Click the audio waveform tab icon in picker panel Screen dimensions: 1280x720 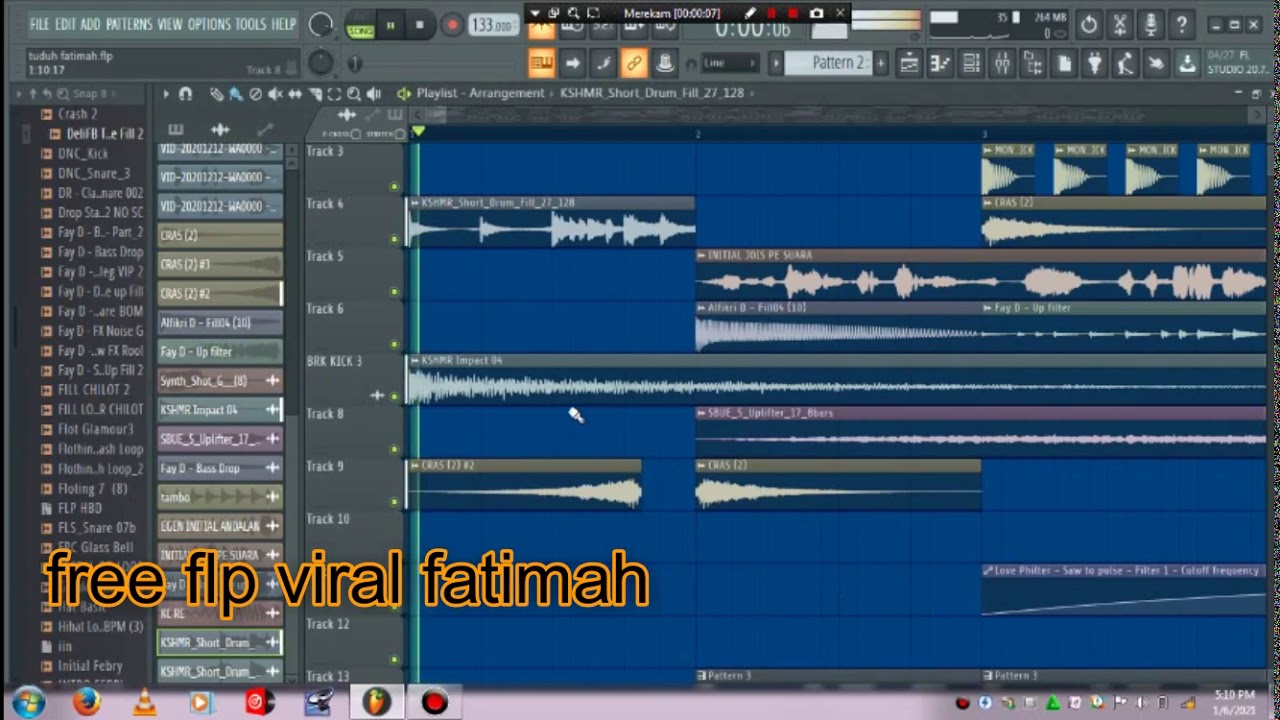tap(220, 129)
